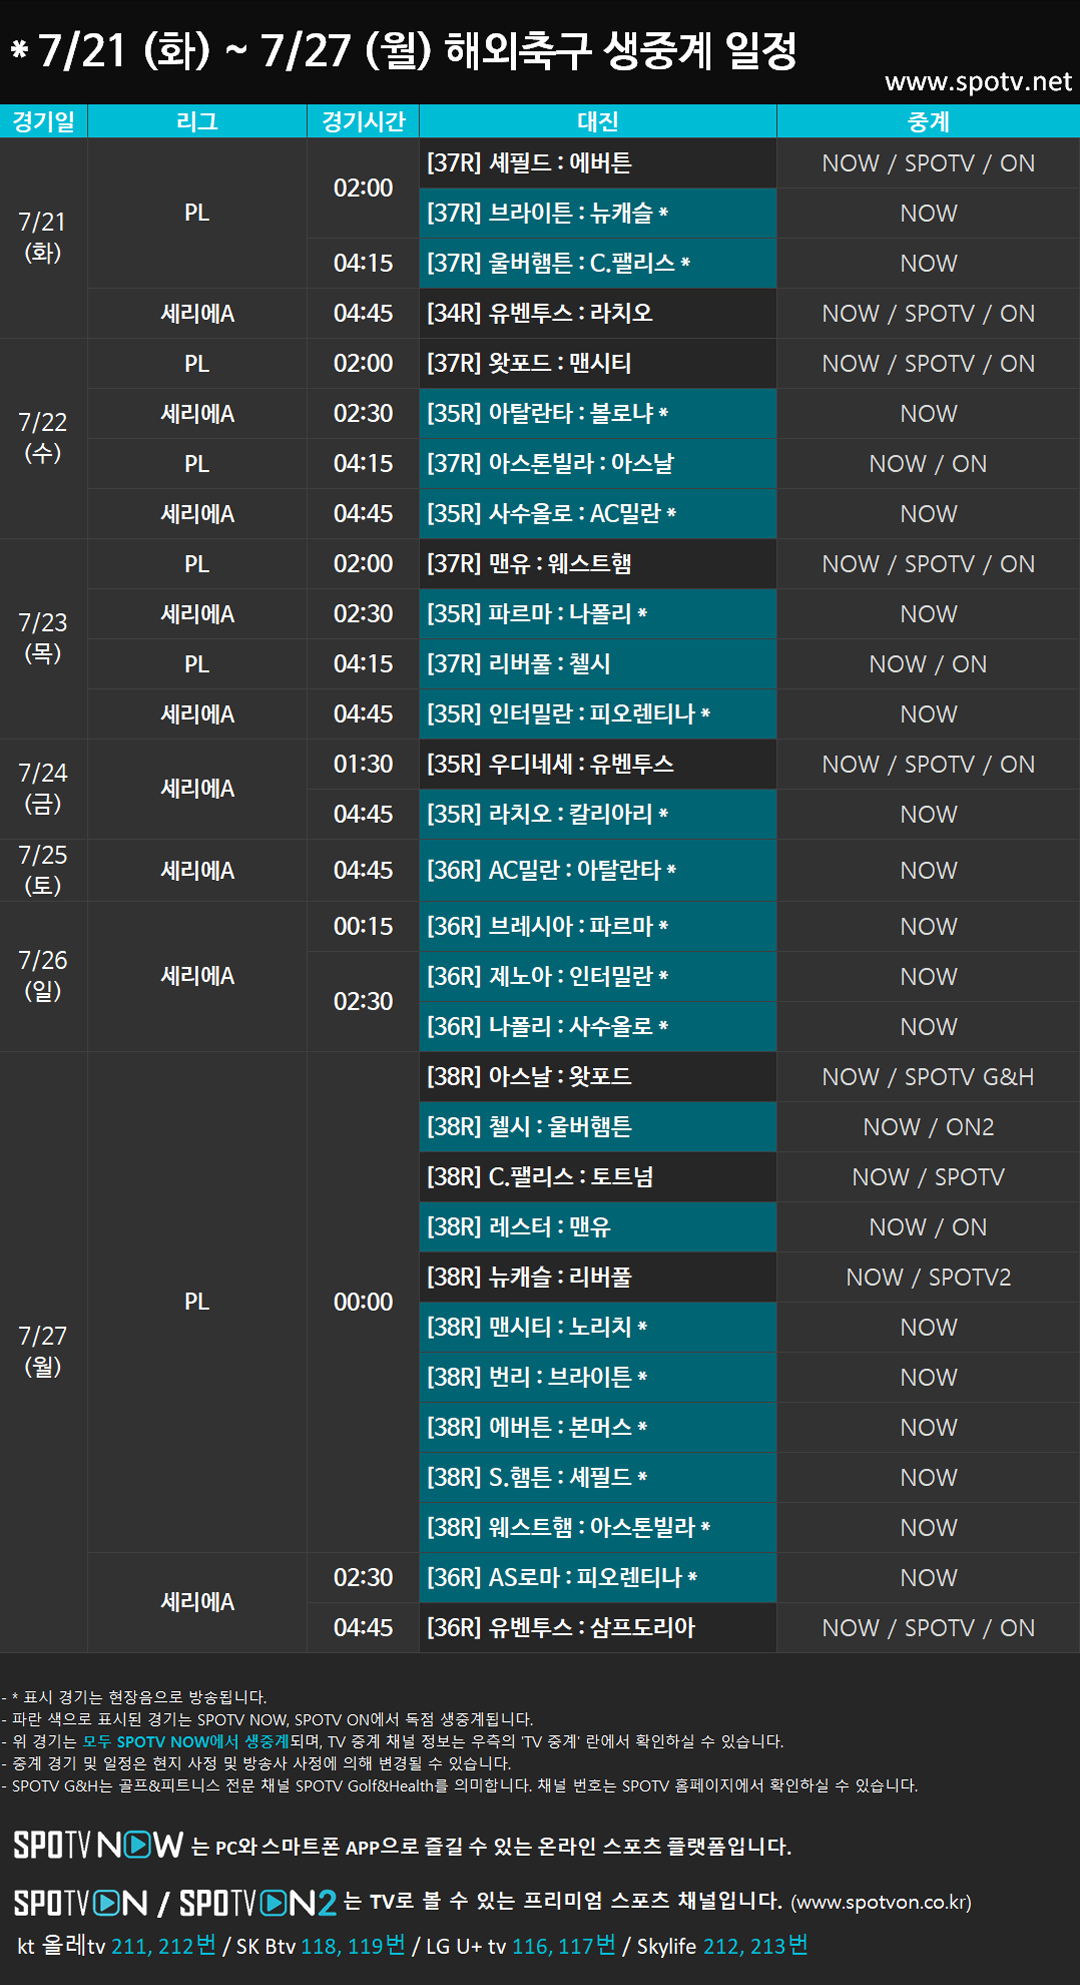Click the 7/27 (월) date cell
Viewport: 1080px width, 1985px height.
pos(43,1351)
